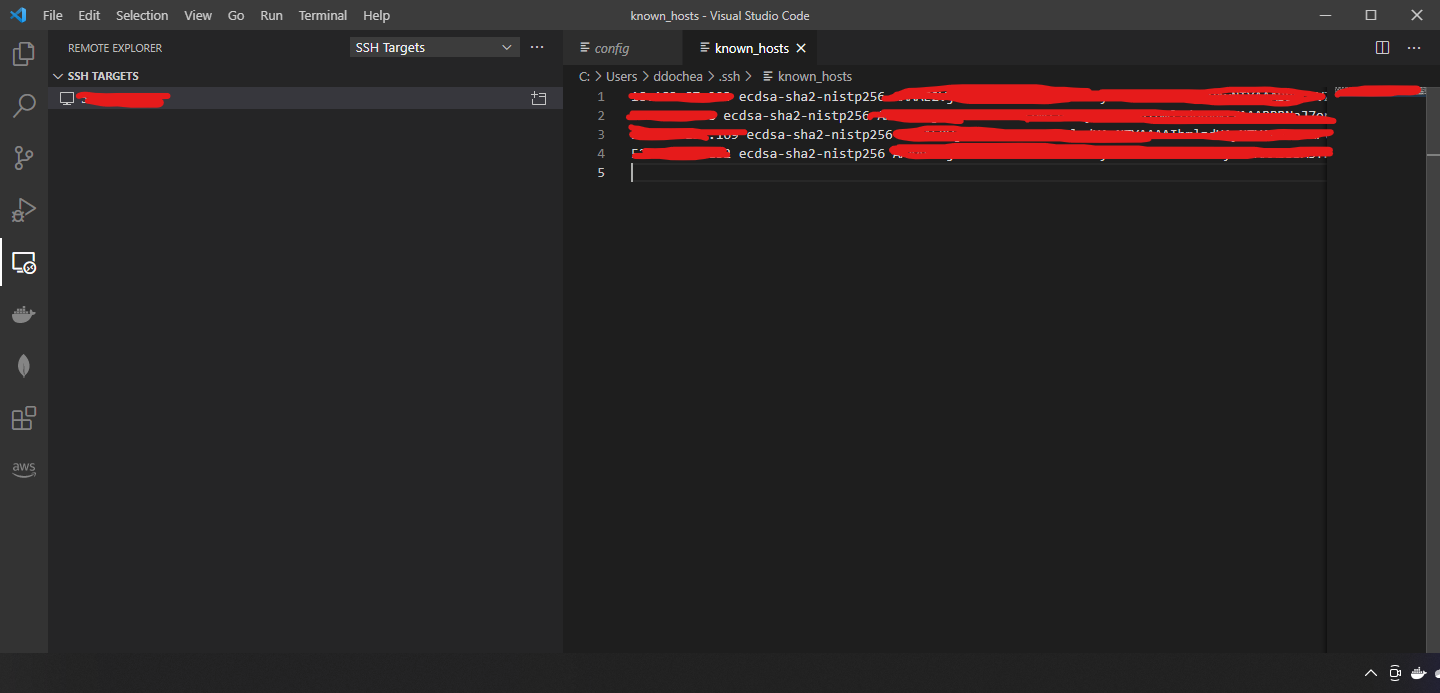Minimize the VS Code window
Screen dimensions: 1440x693
[x=1323, y=15]
